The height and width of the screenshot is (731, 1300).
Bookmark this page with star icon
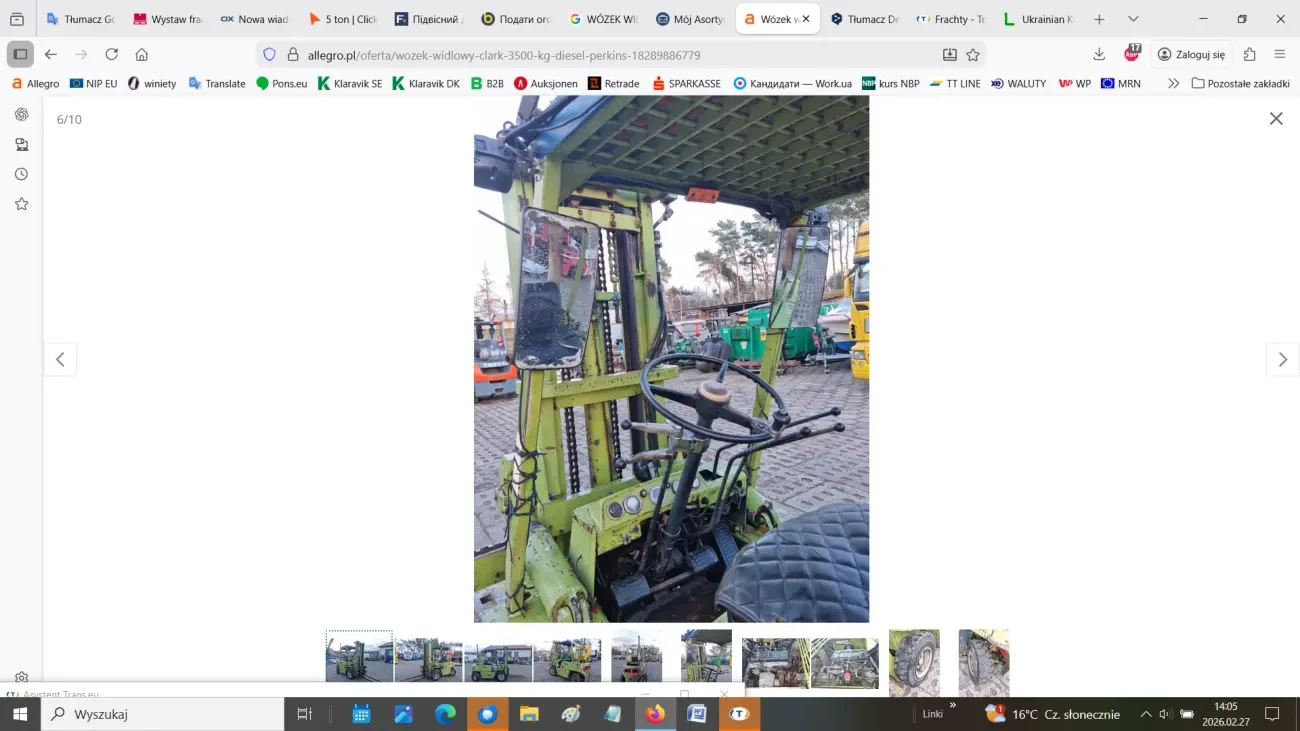point(973,55)
